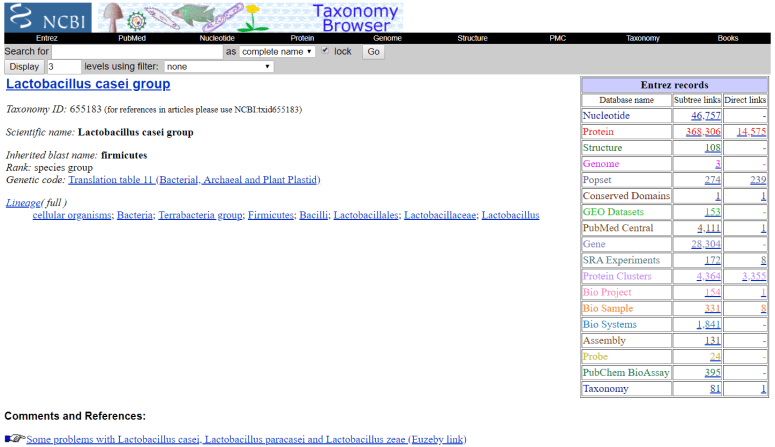Click the Display button
The width and height of the screenshot is (775, 447).
tap(24, 66)
